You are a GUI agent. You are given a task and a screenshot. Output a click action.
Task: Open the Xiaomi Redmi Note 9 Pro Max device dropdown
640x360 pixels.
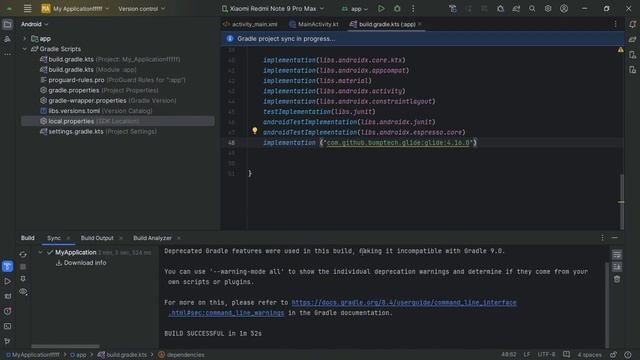(273, 9)
